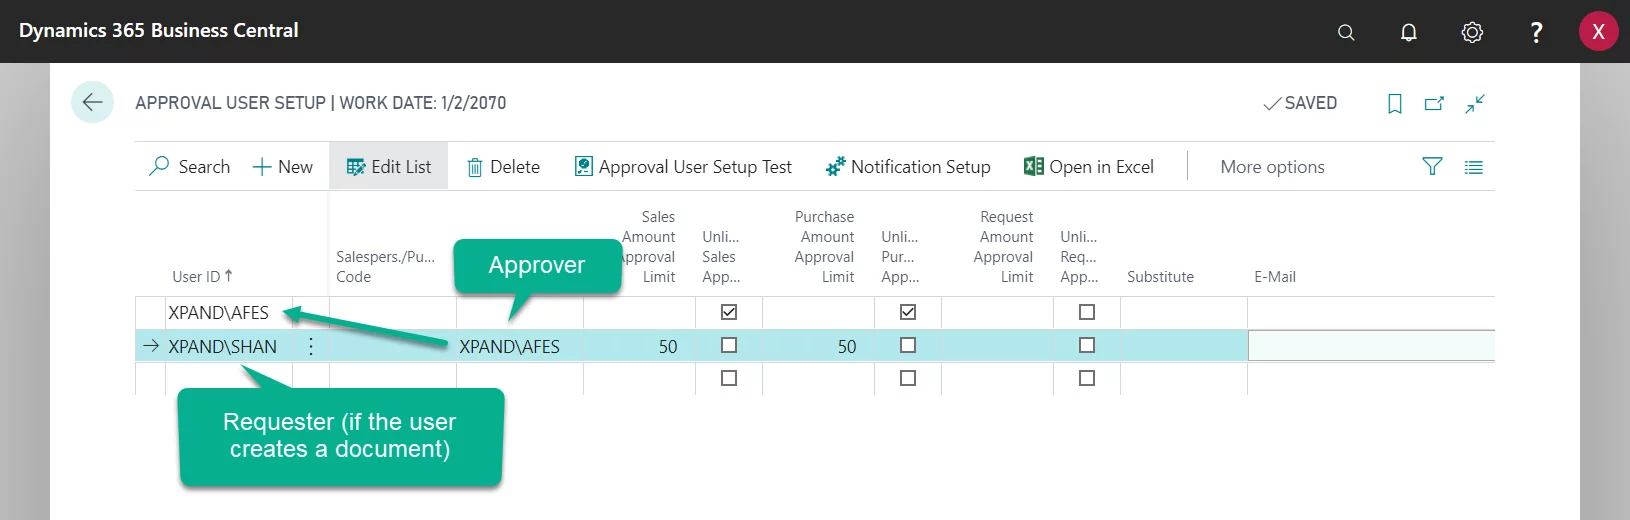Enable Unlimited Request Approval for XPAND\SHAN
This screenshot has height=520, width=1630.
[x=1087, y=345]
